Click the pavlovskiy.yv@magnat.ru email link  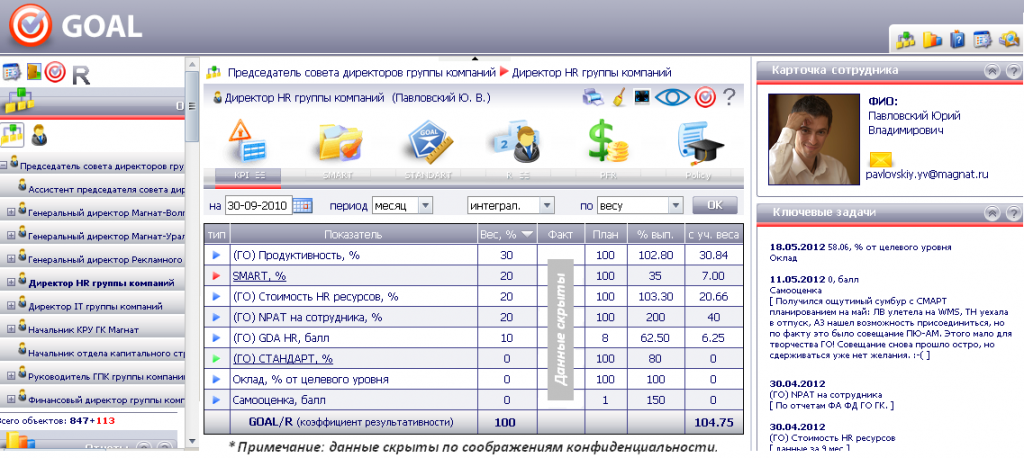tap(927, 175)
